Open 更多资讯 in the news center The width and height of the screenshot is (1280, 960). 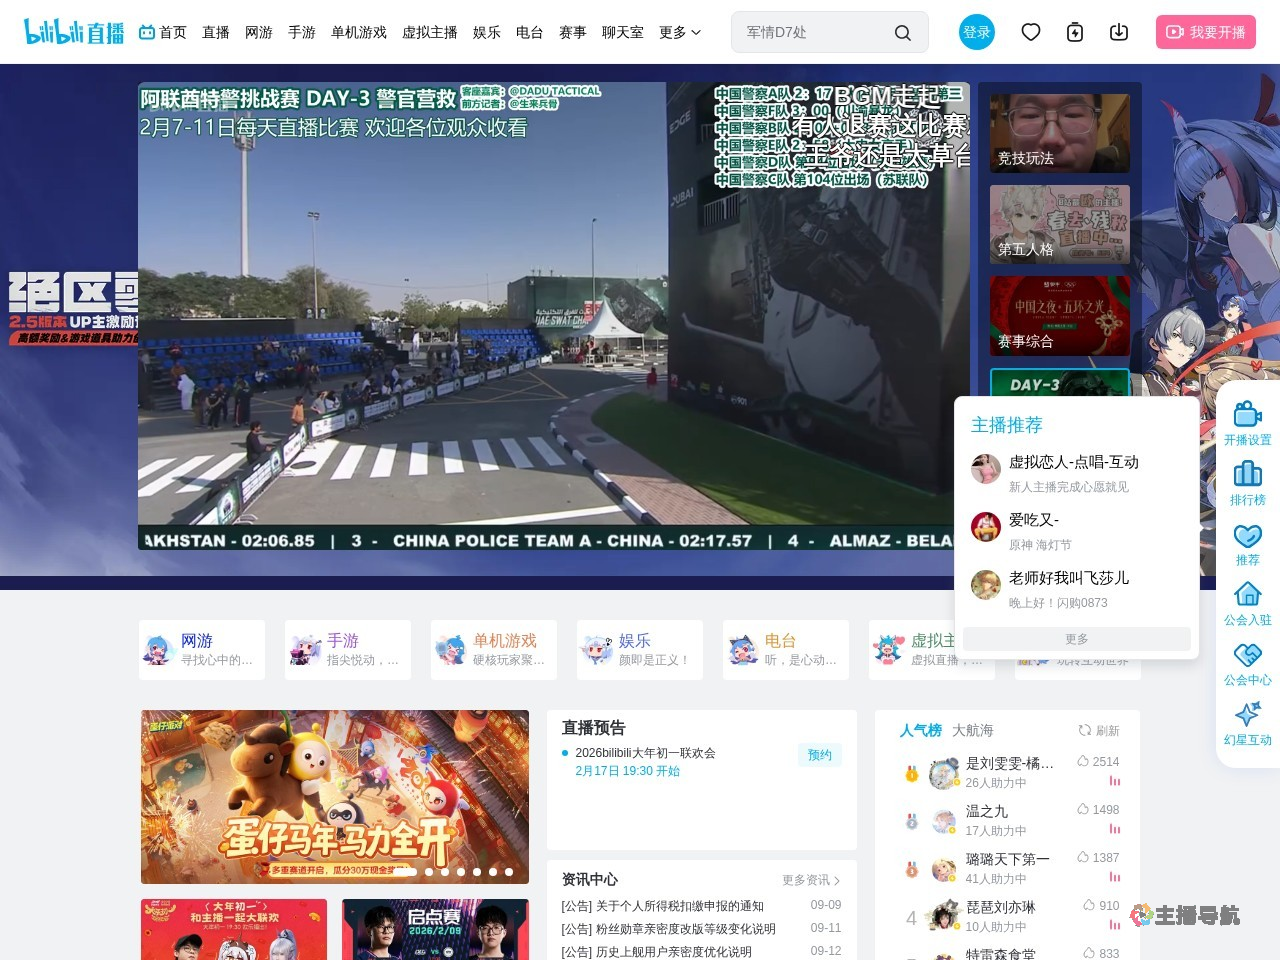810,880
